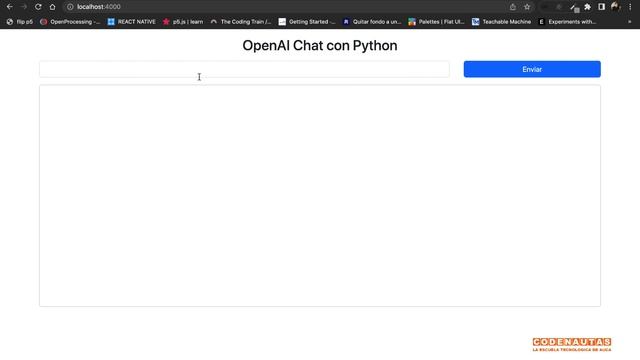Reload the localhost page
640x360 pixels.
tap(38, 7)
